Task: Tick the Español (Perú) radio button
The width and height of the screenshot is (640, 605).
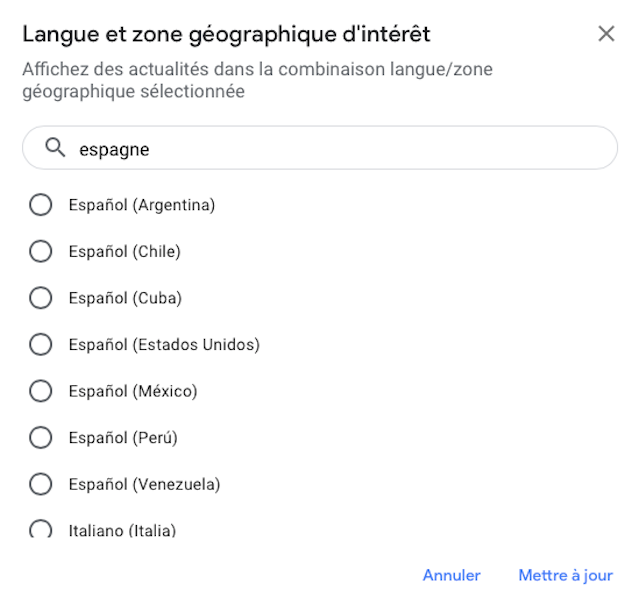Action: coord(41,438)
